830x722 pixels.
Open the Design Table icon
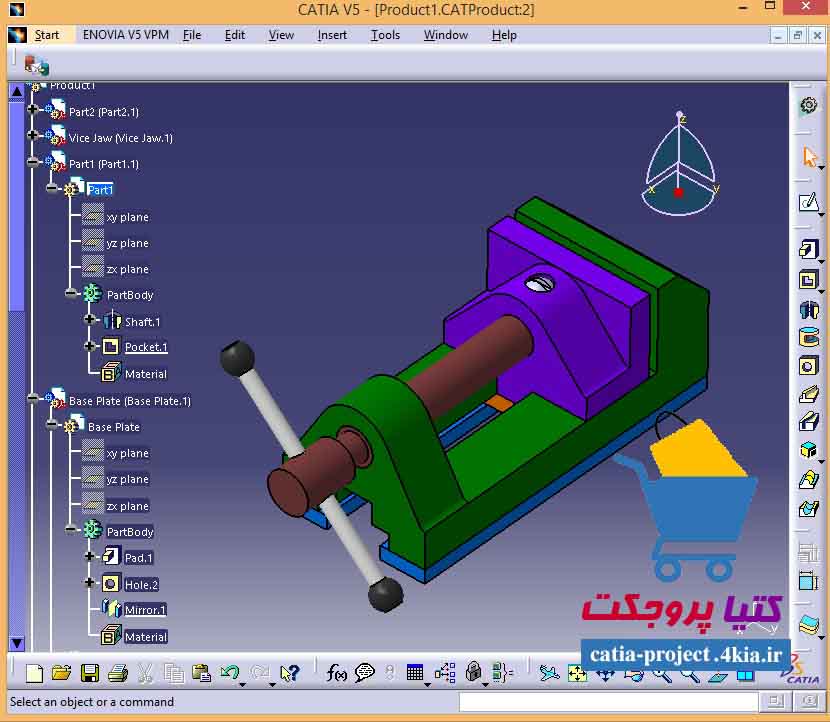click(x=414, y=673)
